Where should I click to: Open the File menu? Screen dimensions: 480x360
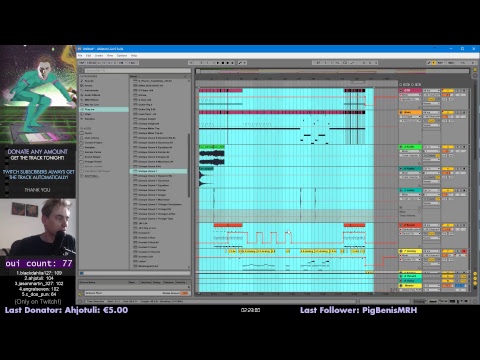[80, 55]
